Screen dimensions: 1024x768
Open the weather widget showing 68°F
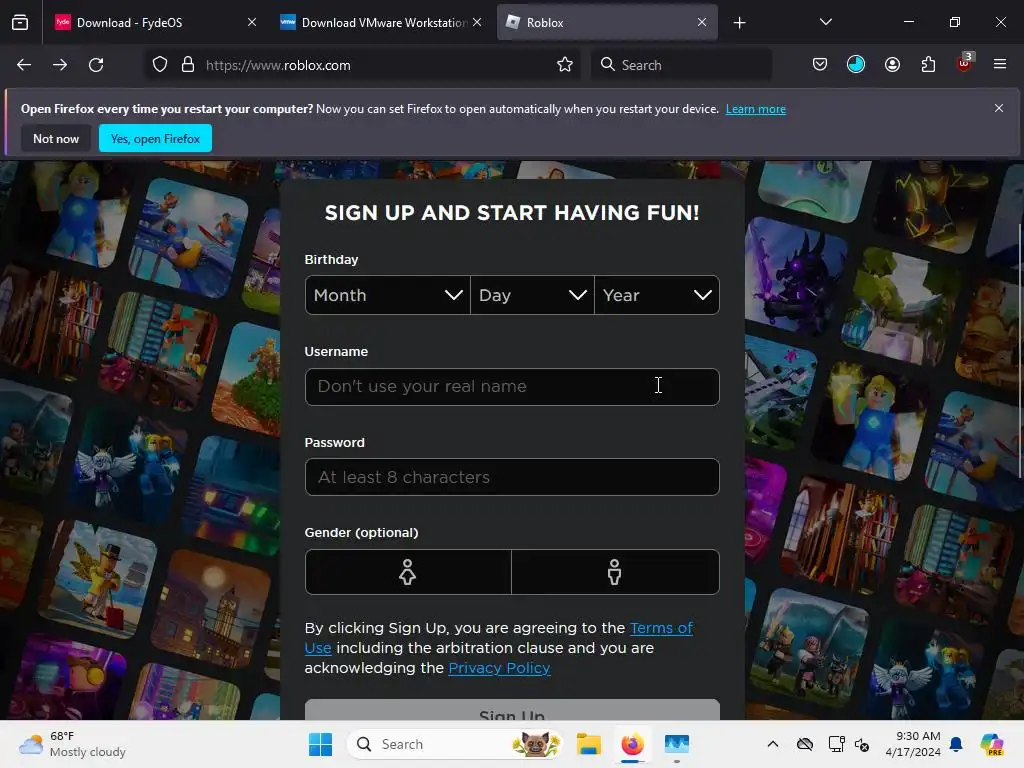72,744
